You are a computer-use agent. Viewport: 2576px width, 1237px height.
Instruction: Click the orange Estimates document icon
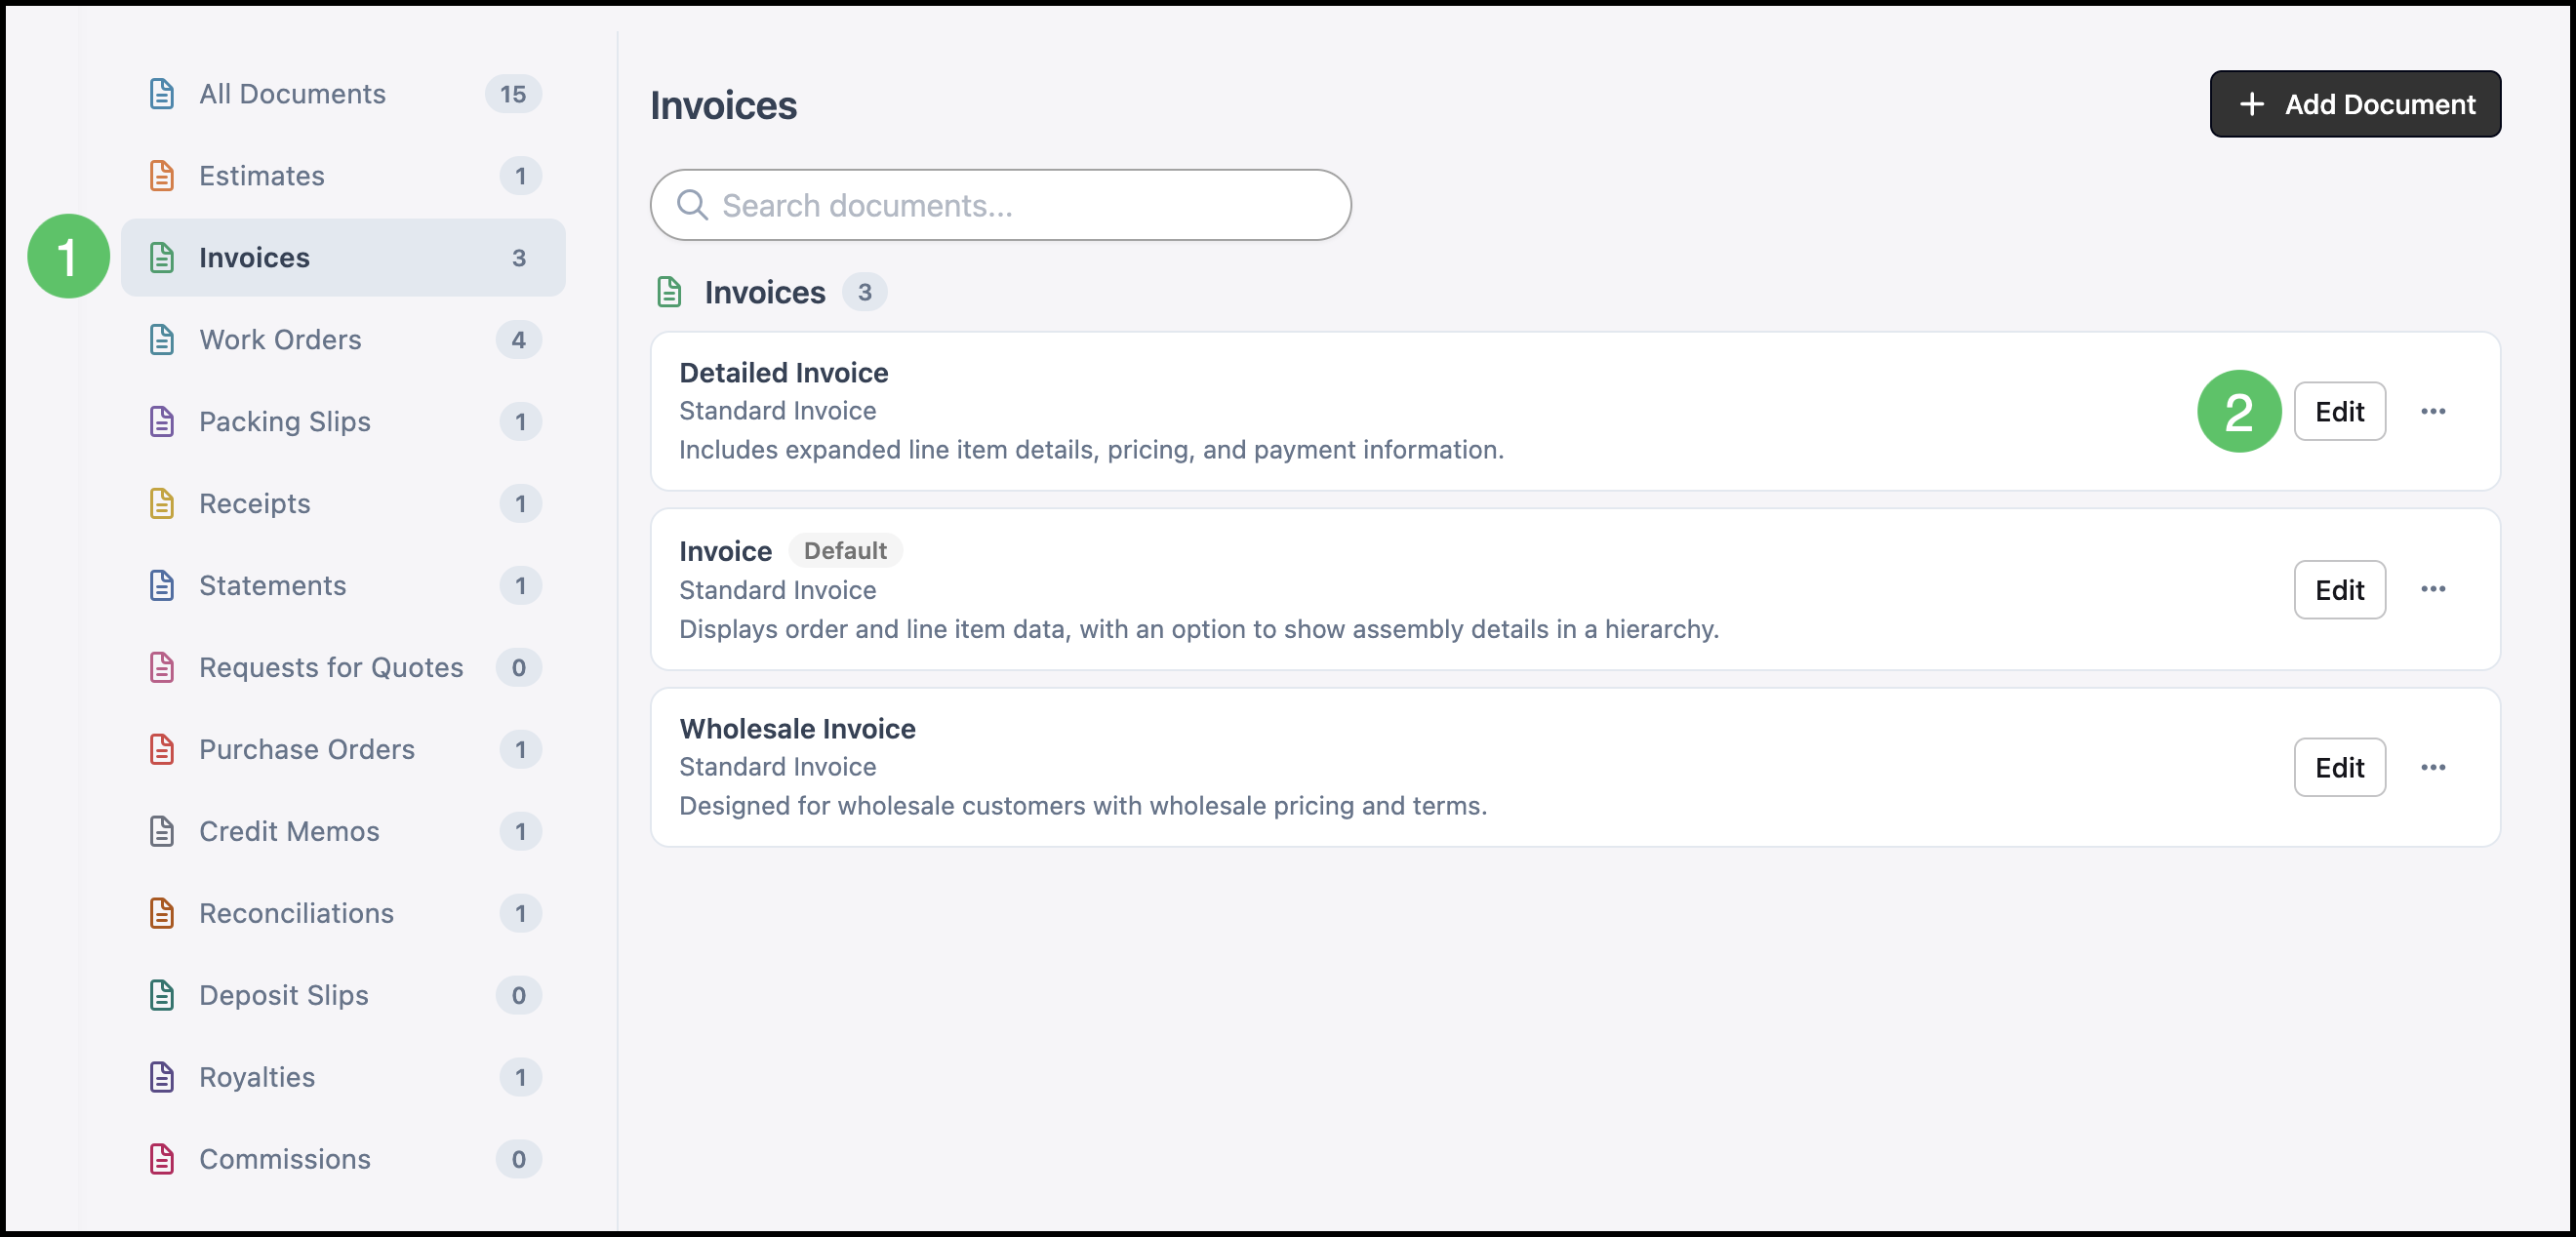click(x=162, y=176)
